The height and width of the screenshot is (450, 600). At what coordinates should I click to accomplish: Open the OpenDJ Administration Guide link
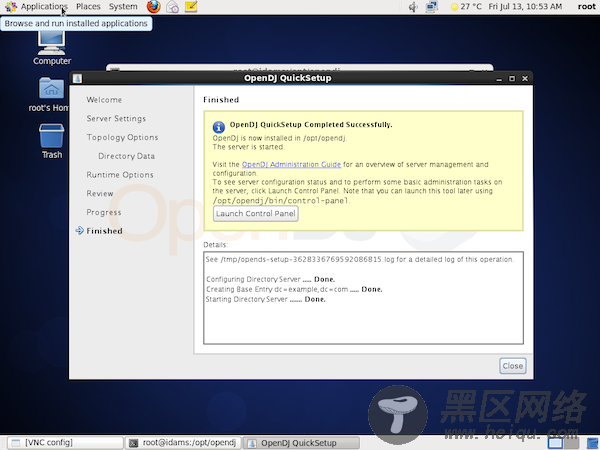(291, 165)
